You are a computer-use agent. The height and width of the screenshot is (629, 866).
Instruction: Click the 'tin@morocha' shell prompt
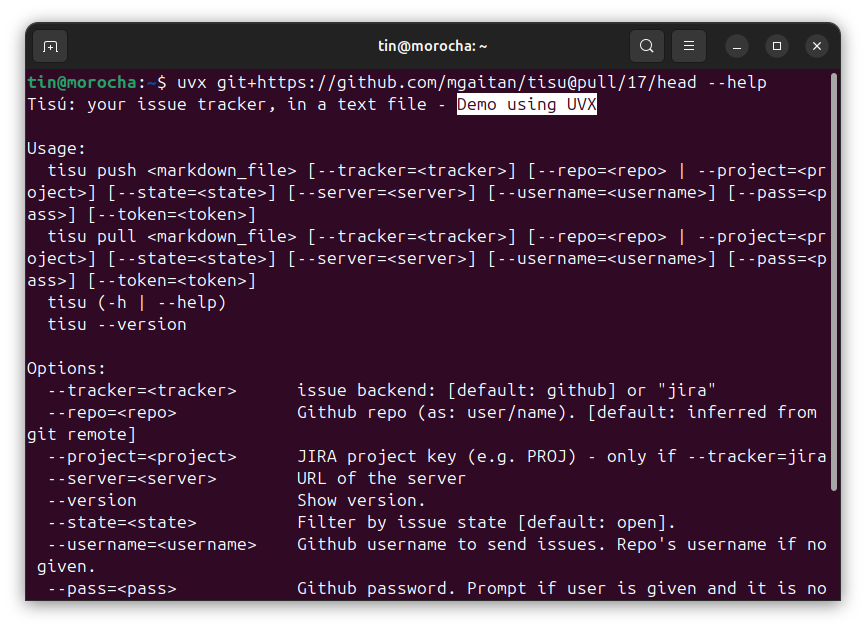[82, 83]
